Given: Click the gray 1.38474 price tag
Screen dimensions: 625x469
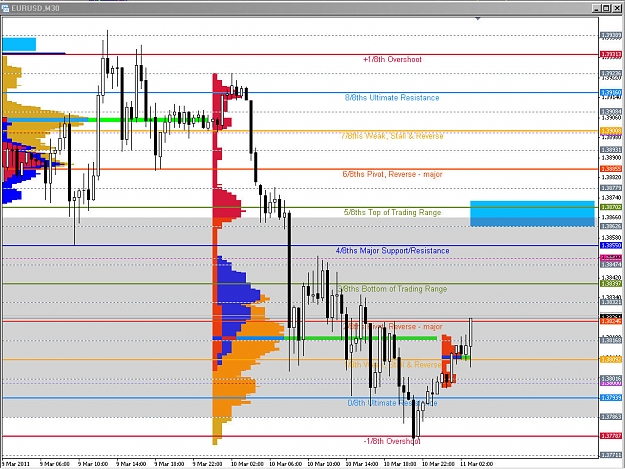Looking at the screenshot, I should click(x=611, y=265).
